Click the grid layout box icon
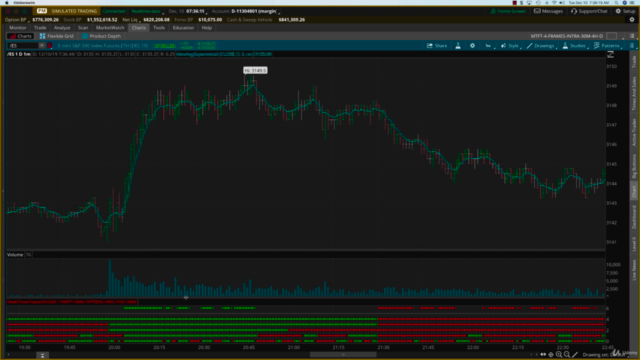This screenshot has height=360, width=640. coord(611,36)
